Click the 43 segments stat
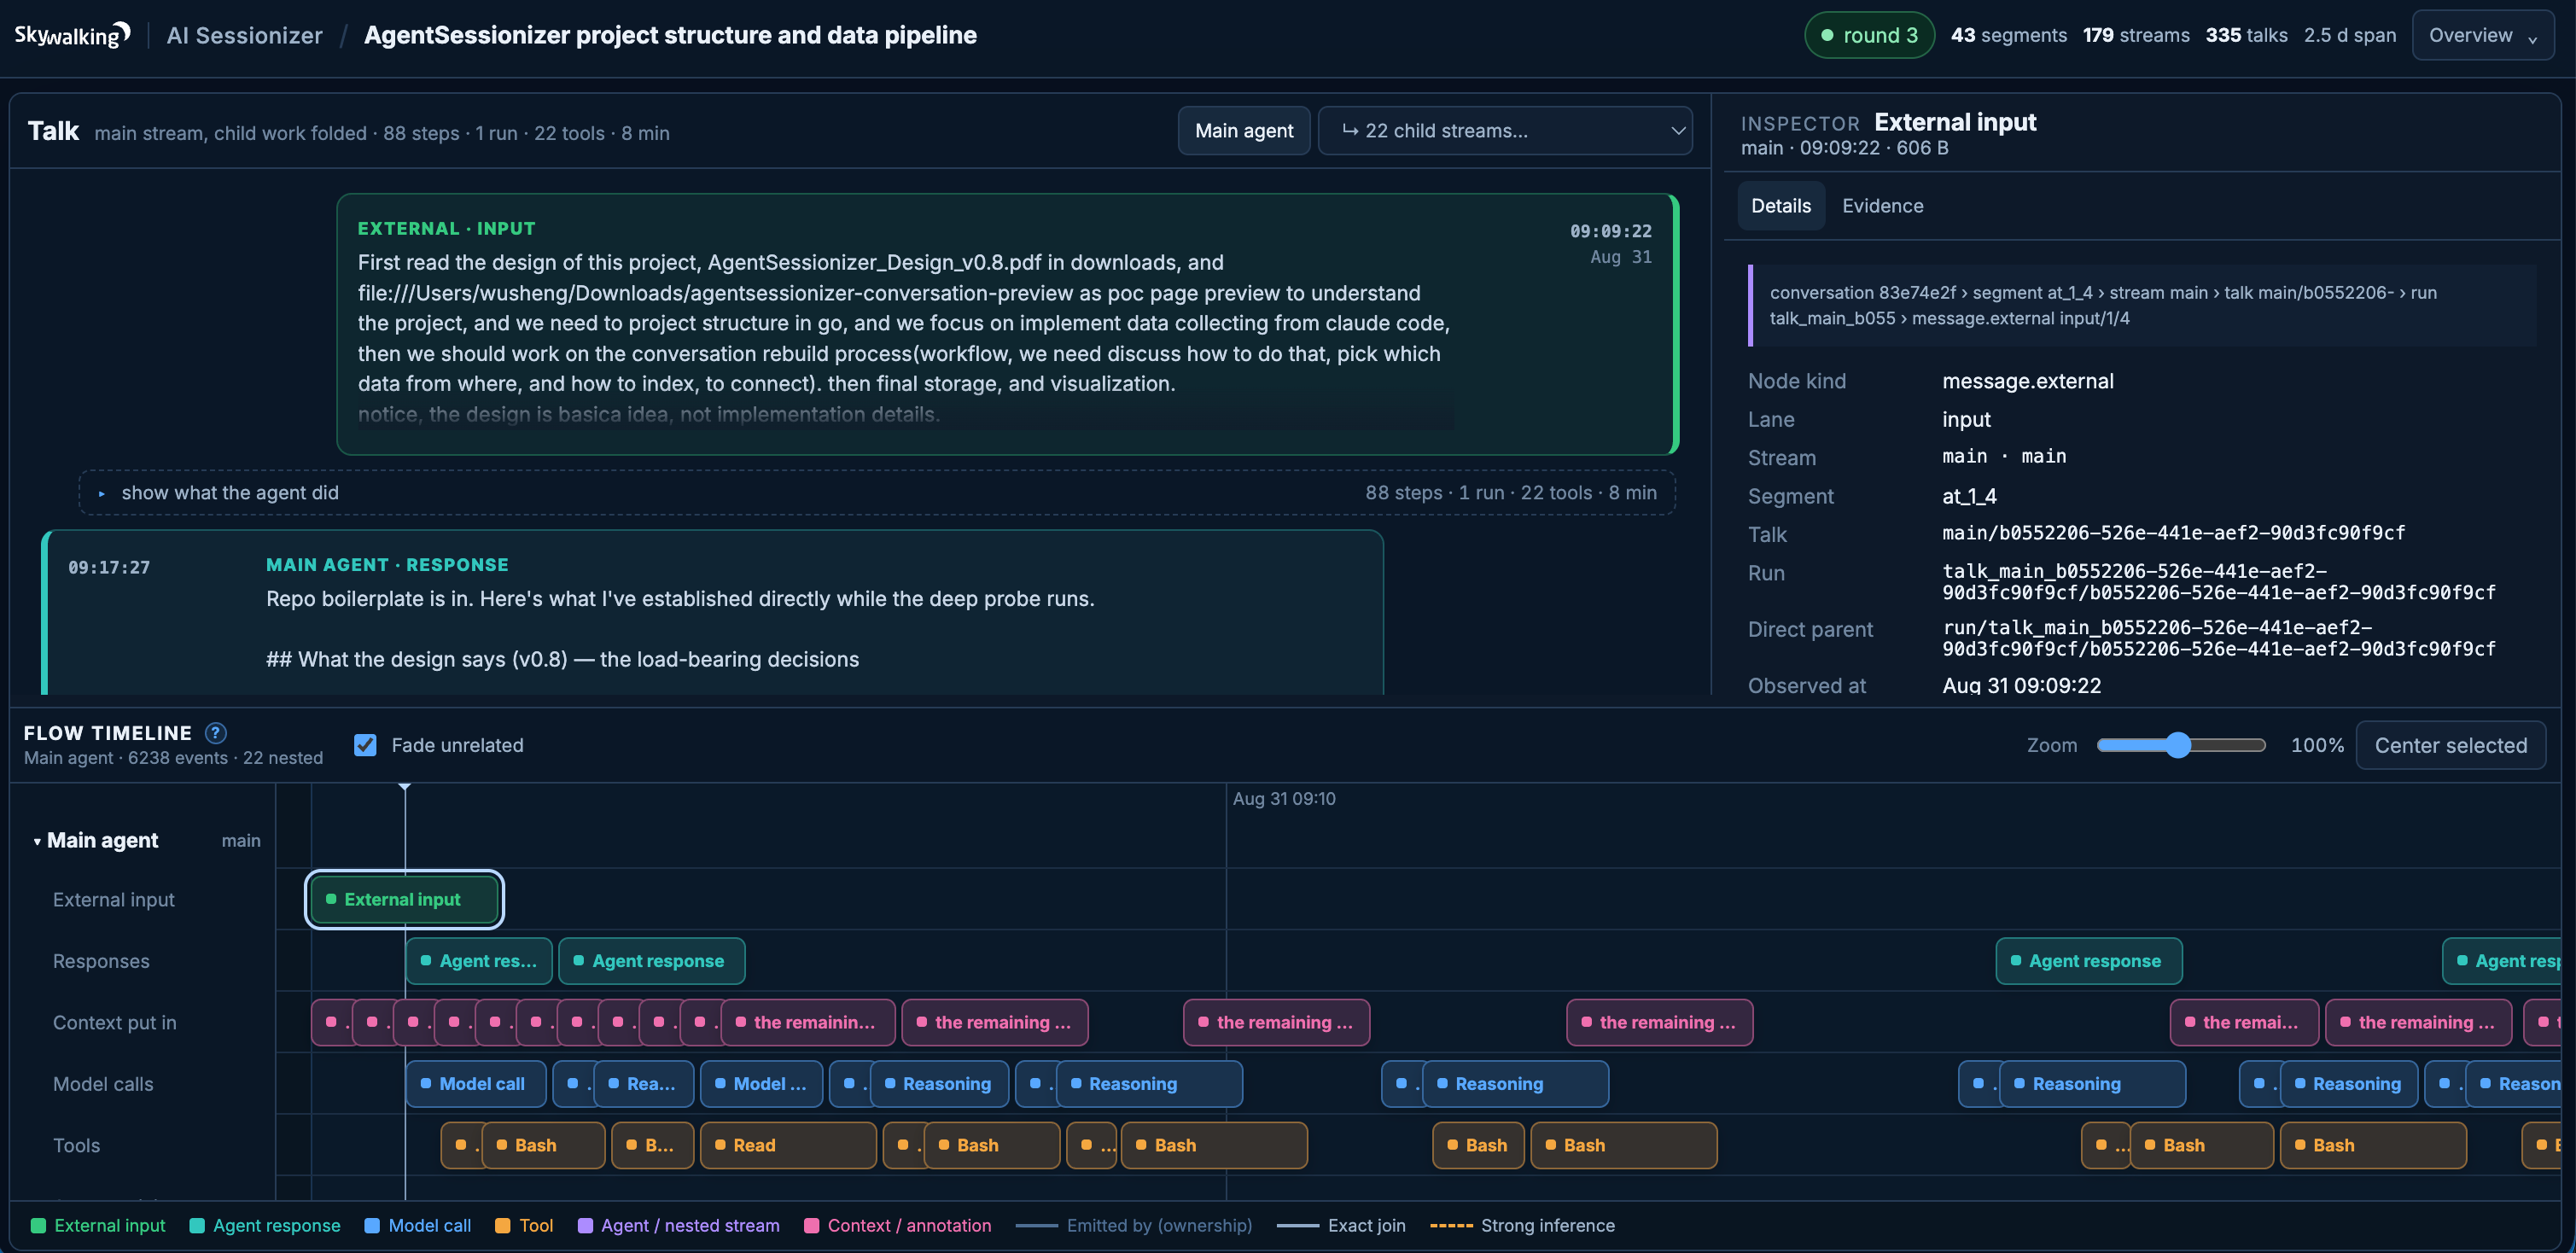 (x=2008, y=35)
